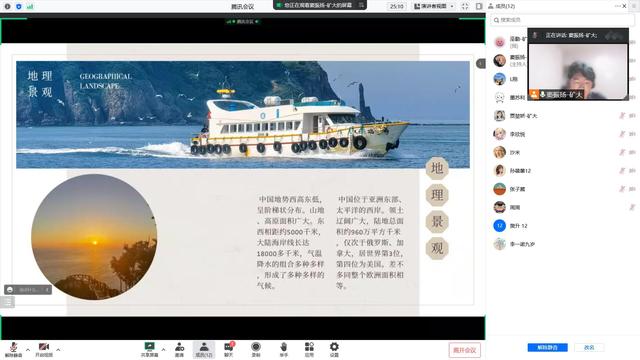This screenshot has width=640, height=360.
Task: Focus the member search field
Action: click(x=562, y=20)
